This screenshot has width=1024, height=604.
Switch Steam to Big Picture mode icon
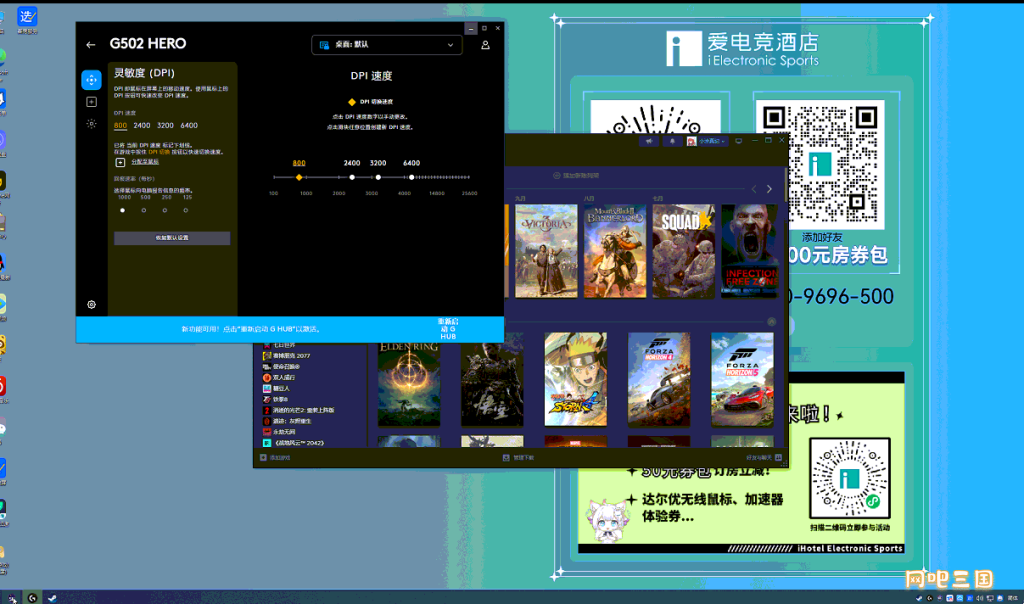[x=739, y=141]
